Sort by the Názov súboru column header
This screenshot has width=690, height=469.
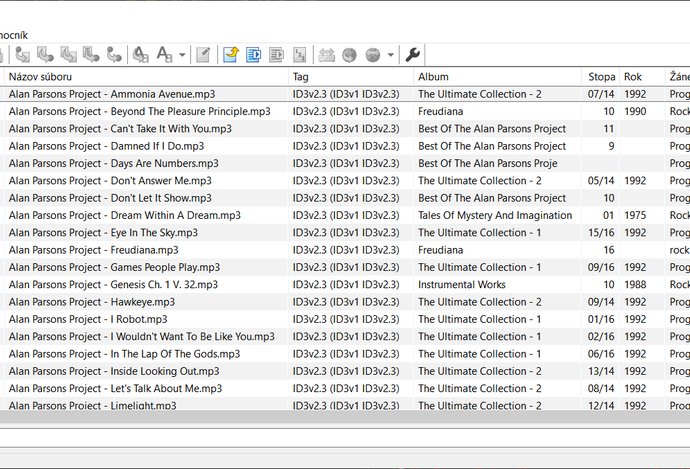(x=145, y=76)
